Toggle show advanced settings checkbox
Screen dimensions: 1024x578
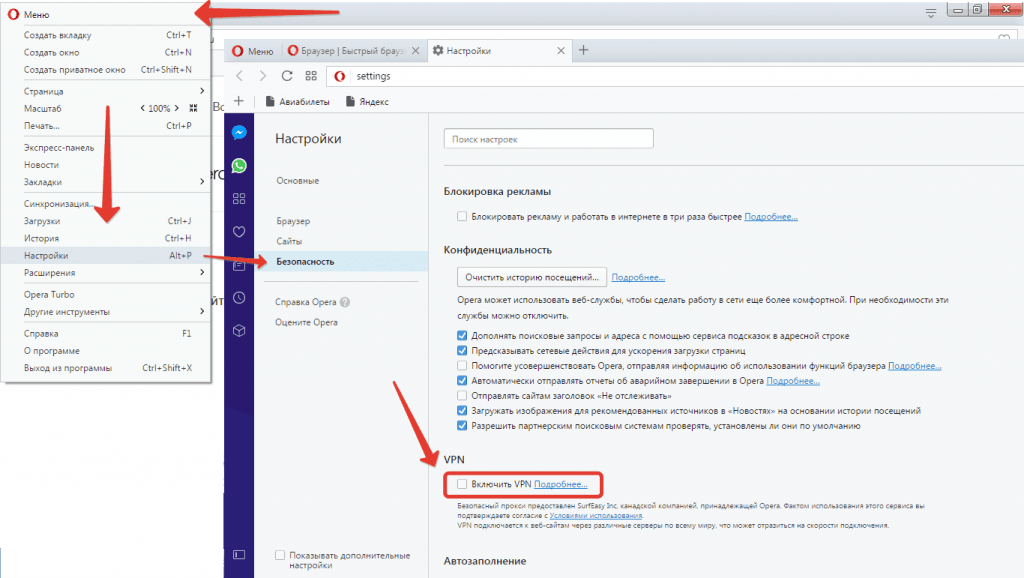pos(280,555)
